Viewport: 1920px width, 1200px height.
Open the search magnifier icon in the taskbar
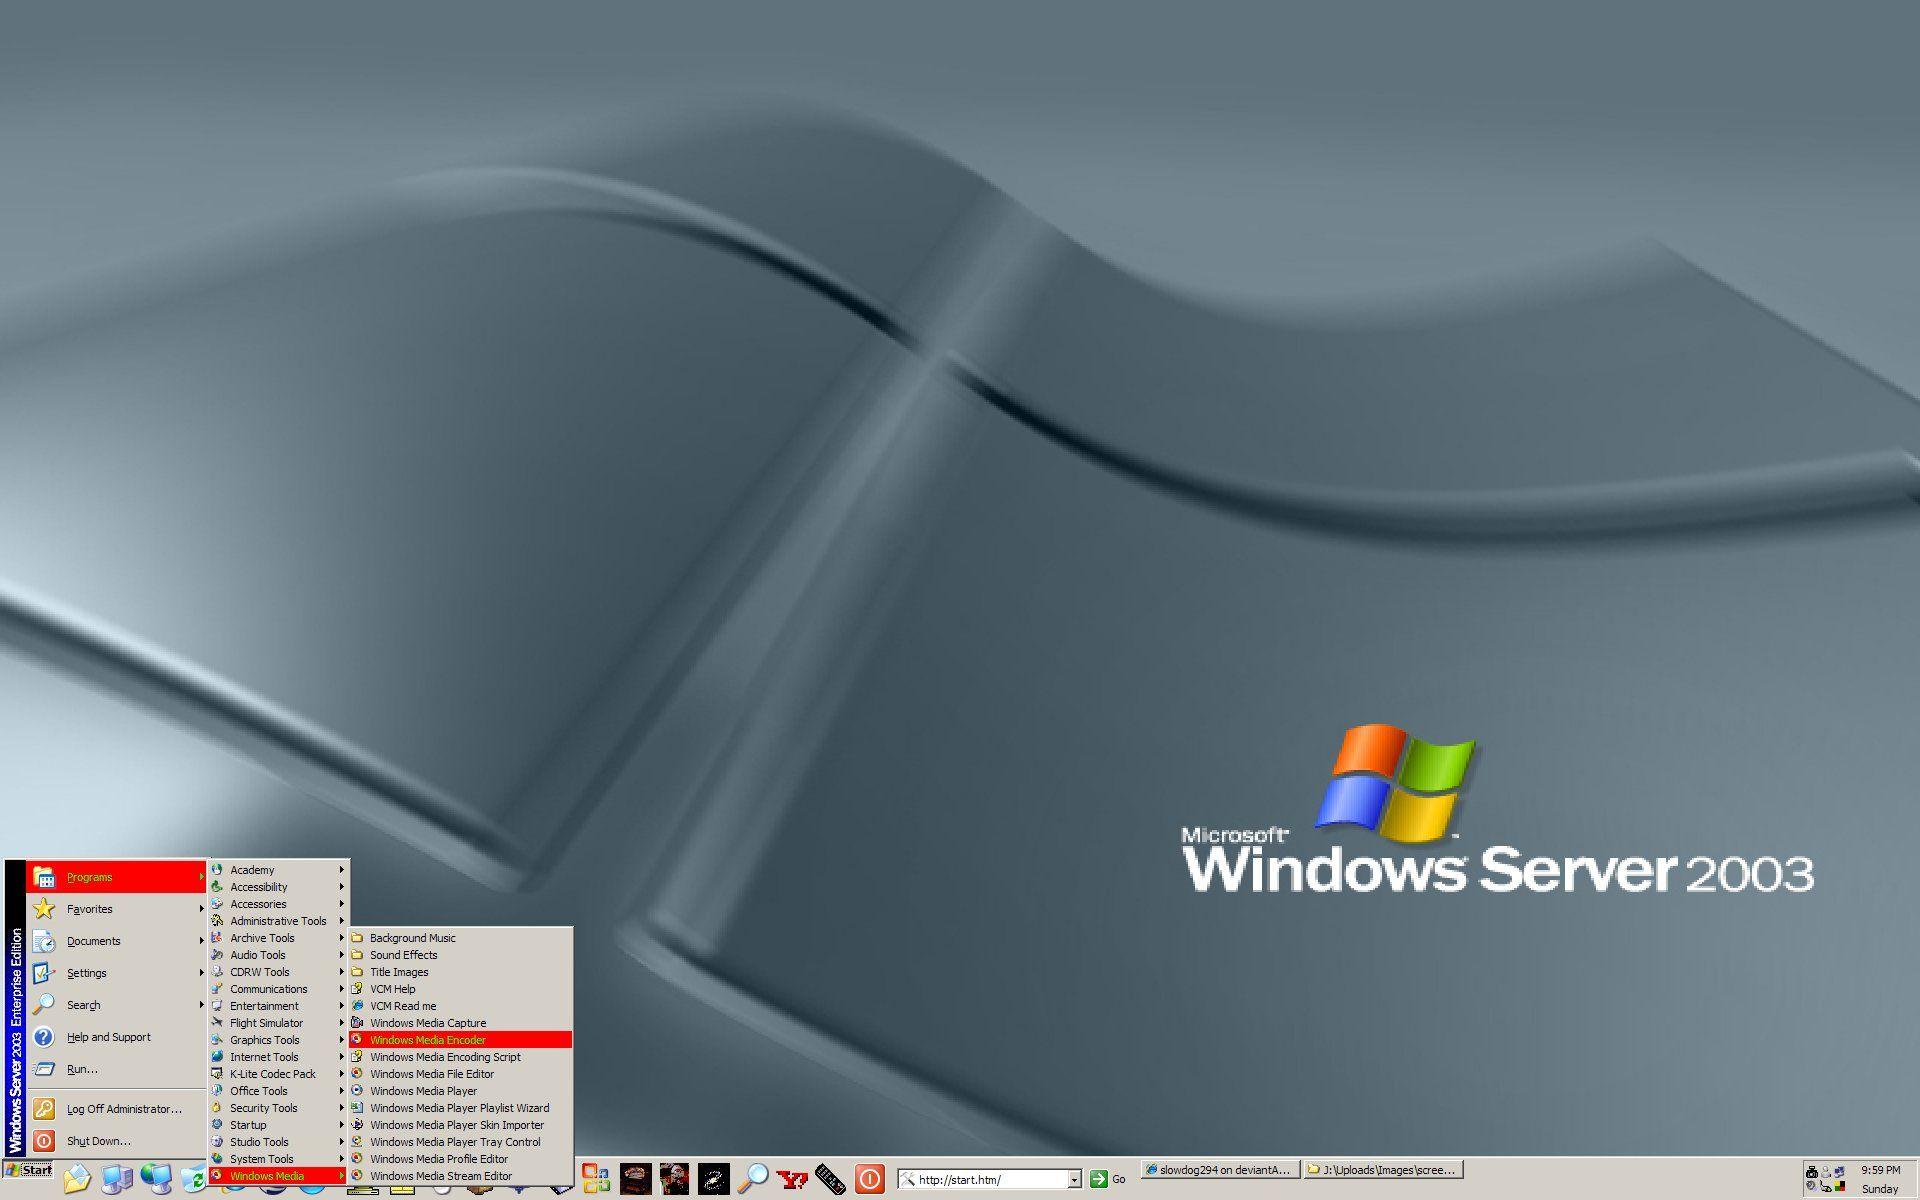click(x=751, y=1179)
